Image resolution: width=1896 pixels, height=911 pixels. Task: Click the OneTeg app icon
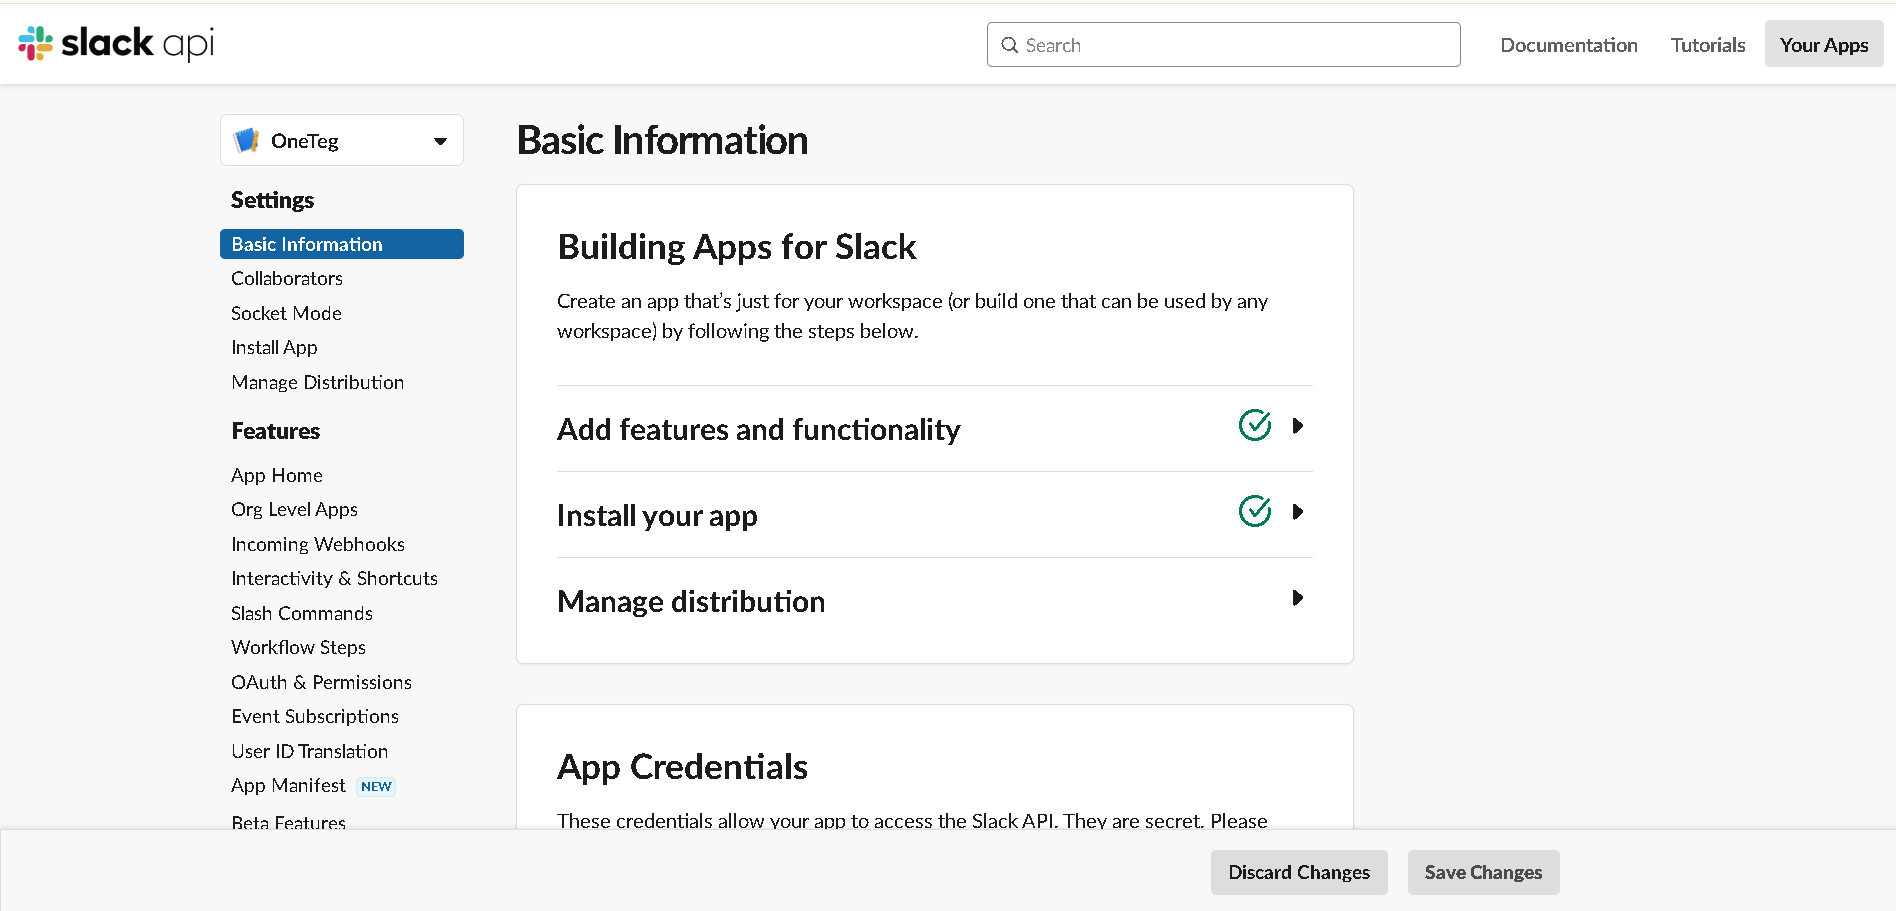click(x=246, y=141)
